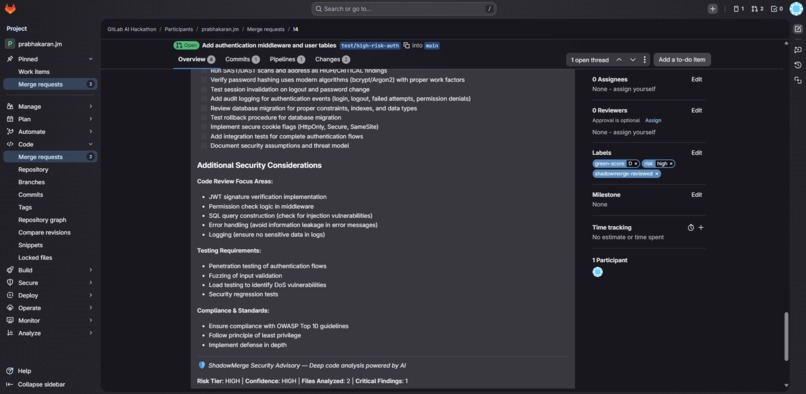Screen dimensions: 806x394
Task: Open Repository in sidebar
Action: [x=33, y=169]
